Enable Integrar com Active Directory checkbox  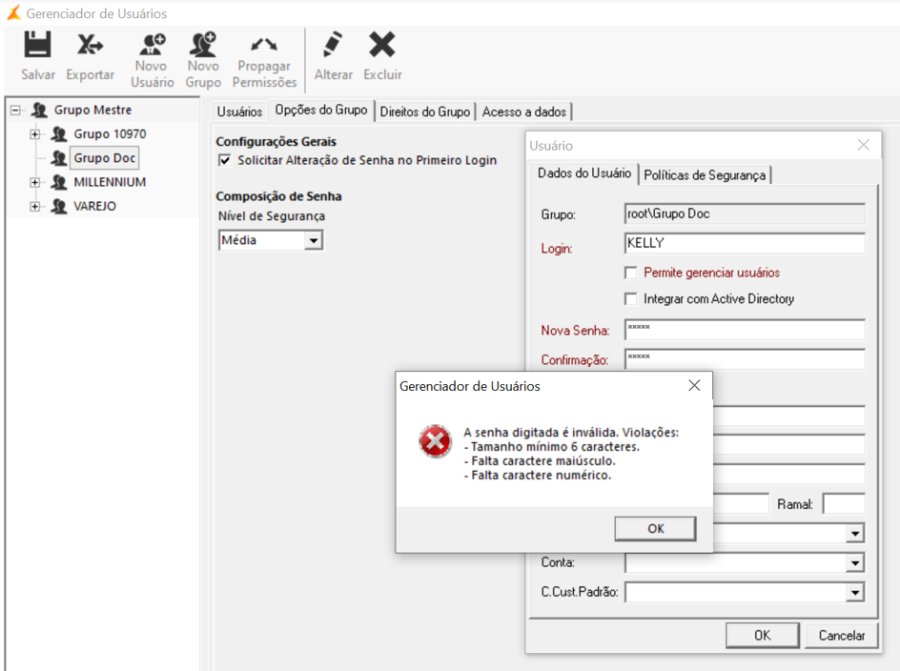pyautogui.click(x=631, y=299)
